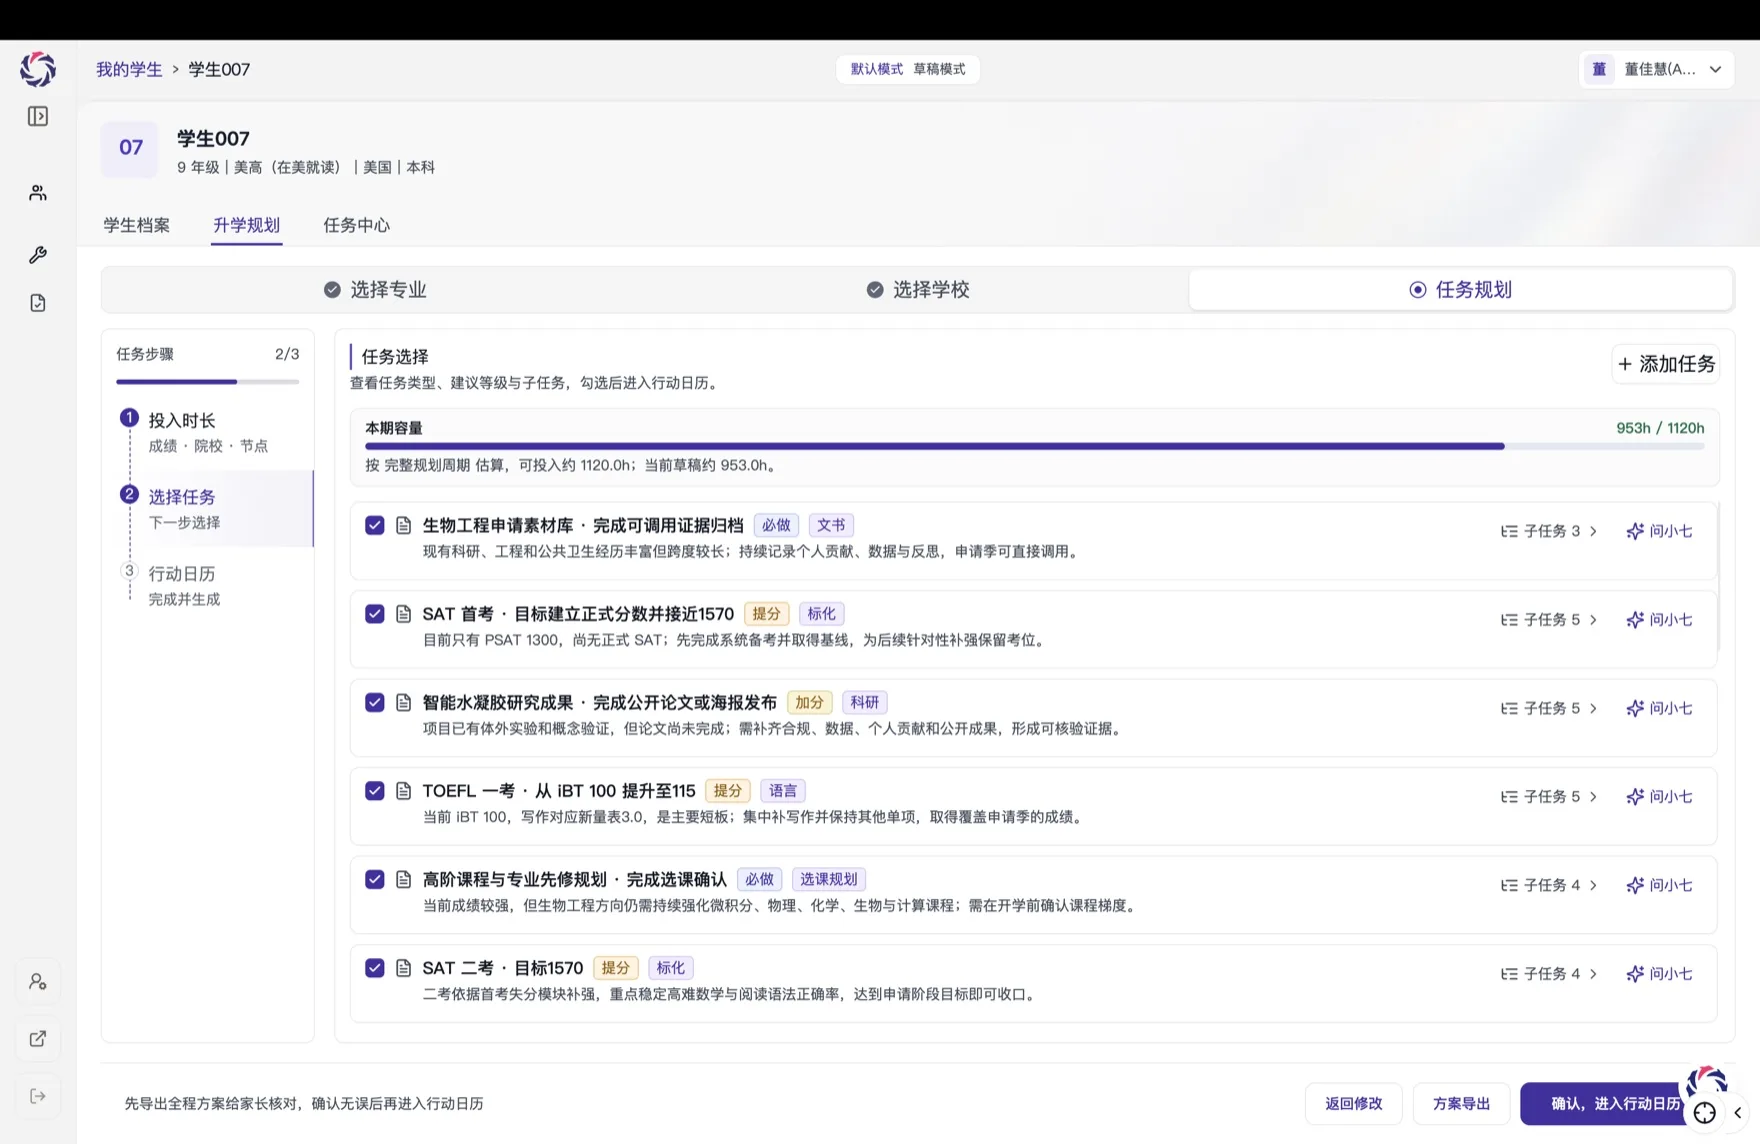1760x1144 pixels.
Task: Click the 方案导出 button
Action: click(1462, 1104)
